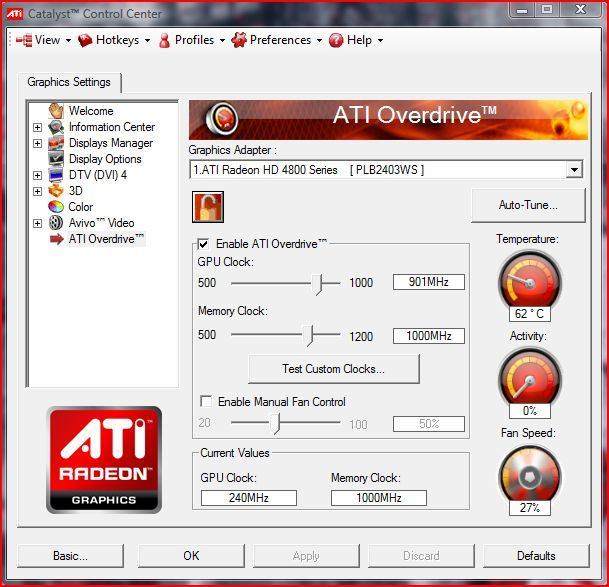
Task: Select the DTV (DVI) 4 monitor icon
Action: point(56,175)
